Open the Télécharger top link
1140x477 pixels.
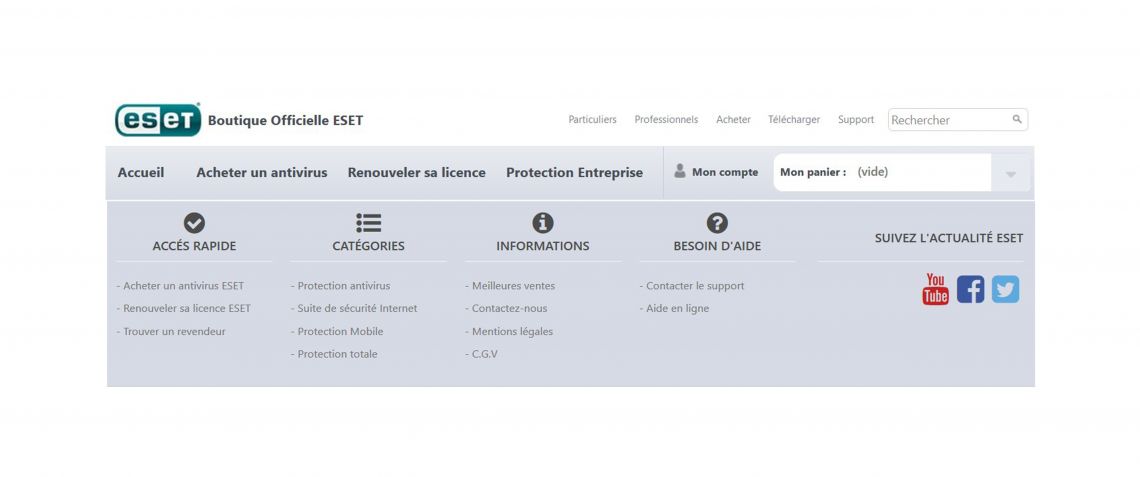pos(794,119)
